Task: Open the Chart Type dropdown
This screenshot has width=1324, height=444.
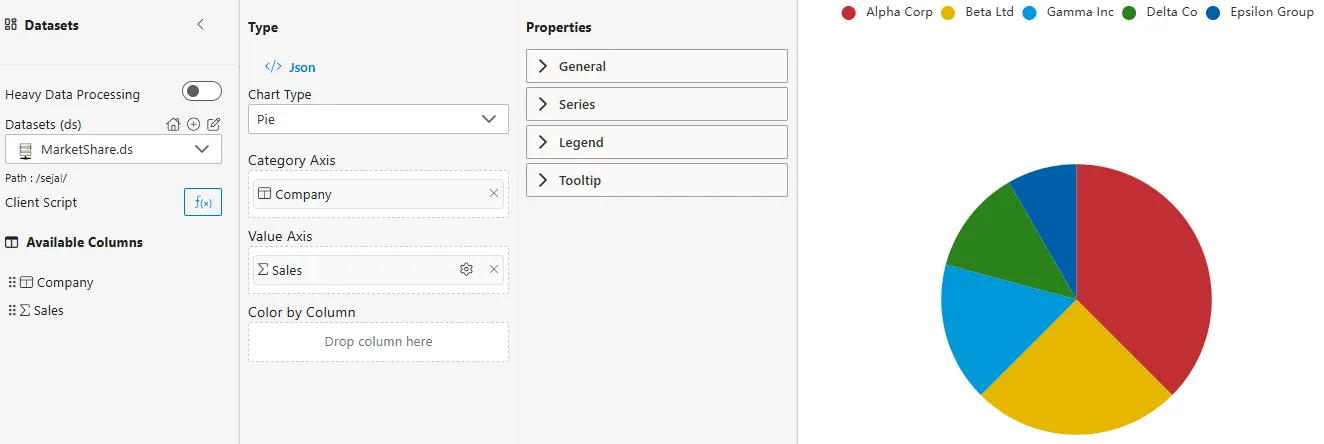Action: (x=378, y=119)
